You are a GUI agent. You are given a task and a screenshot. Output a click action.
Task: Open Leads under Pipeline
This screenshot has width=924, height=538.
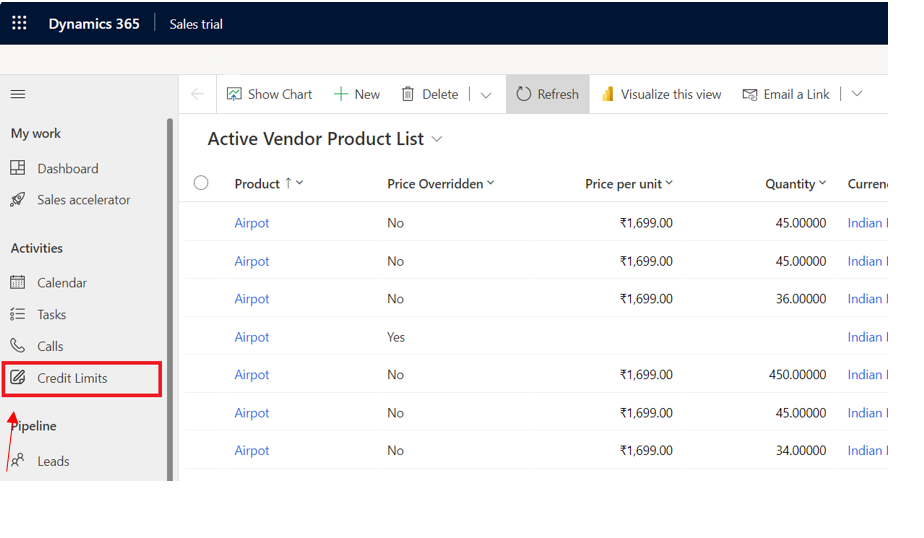coord(53,461)
